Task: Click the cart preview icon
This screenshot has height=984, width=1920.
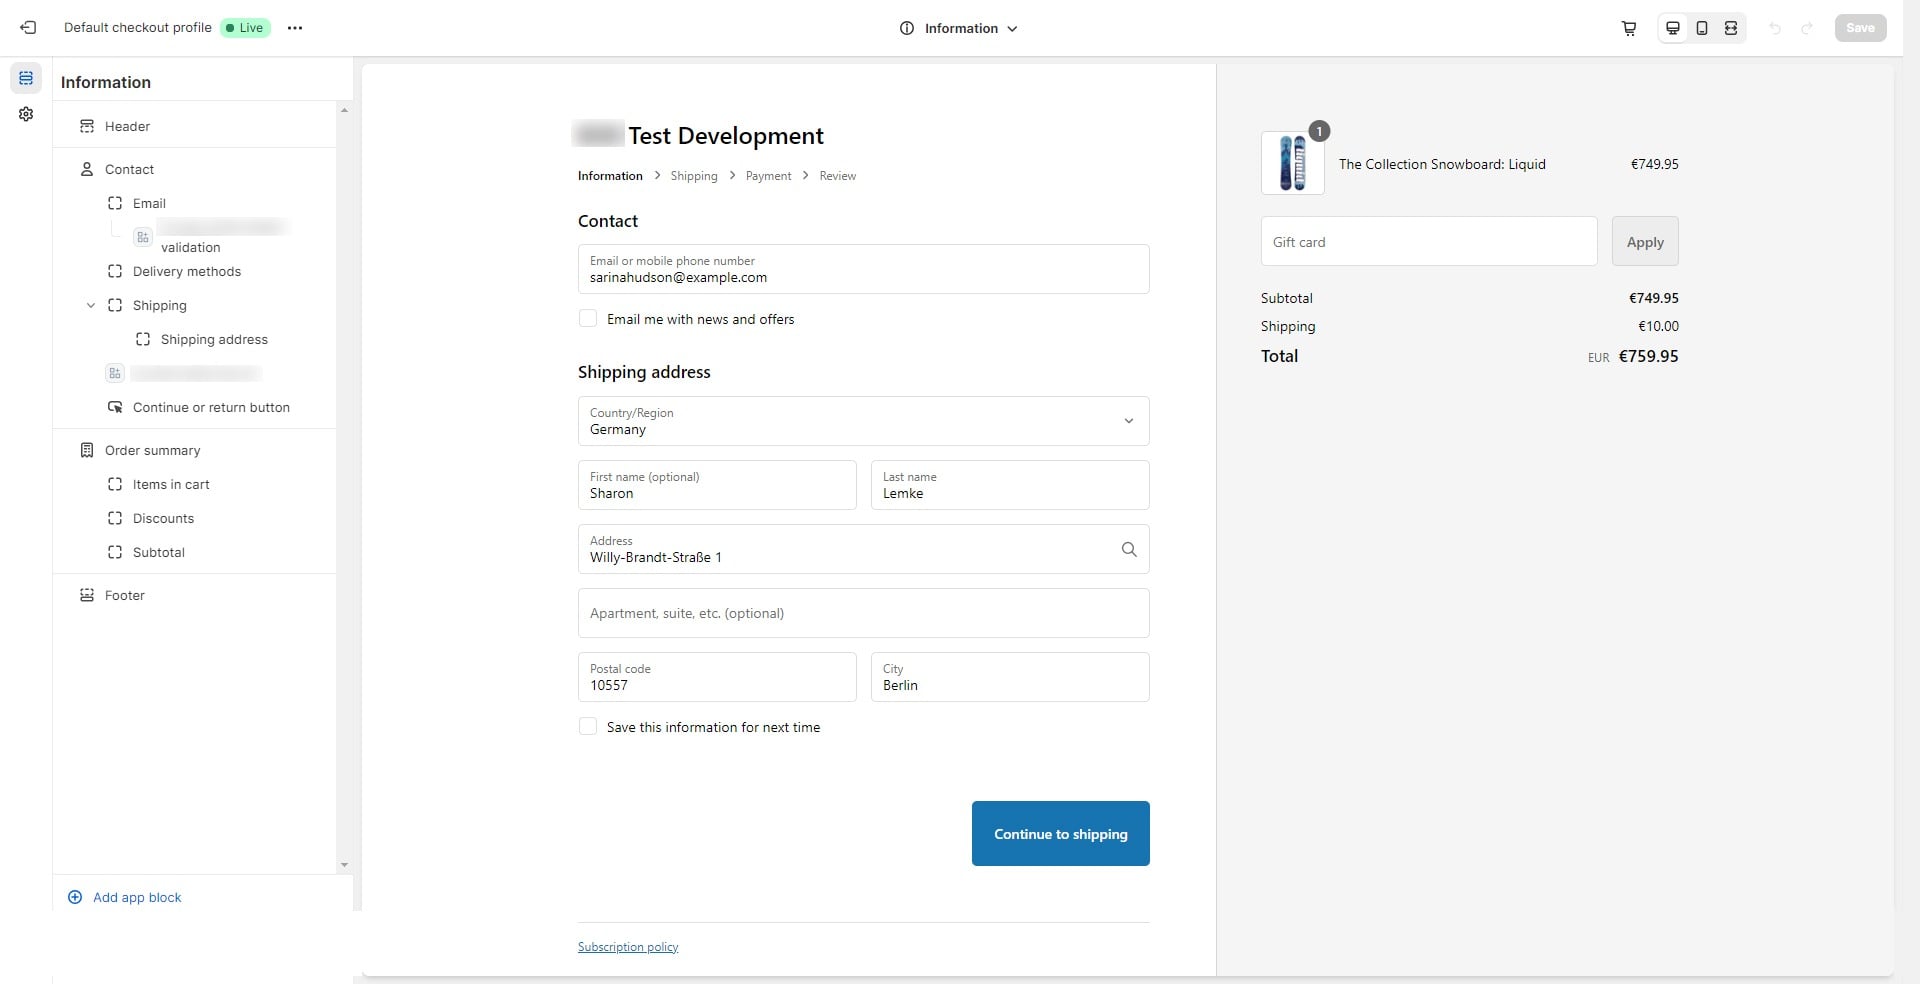Action: pyautogui.click(x=1629, y=28)
